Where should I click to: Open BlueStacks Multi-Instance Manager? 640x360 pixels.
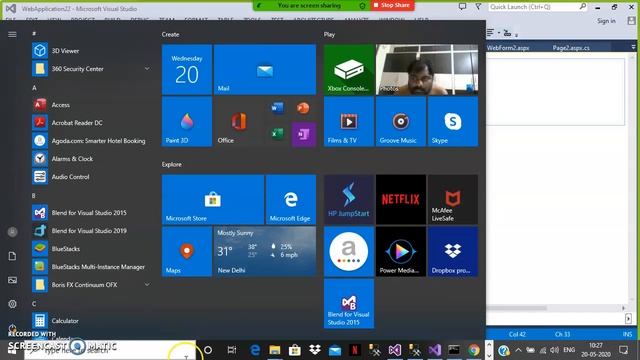[x=91, y=267]
